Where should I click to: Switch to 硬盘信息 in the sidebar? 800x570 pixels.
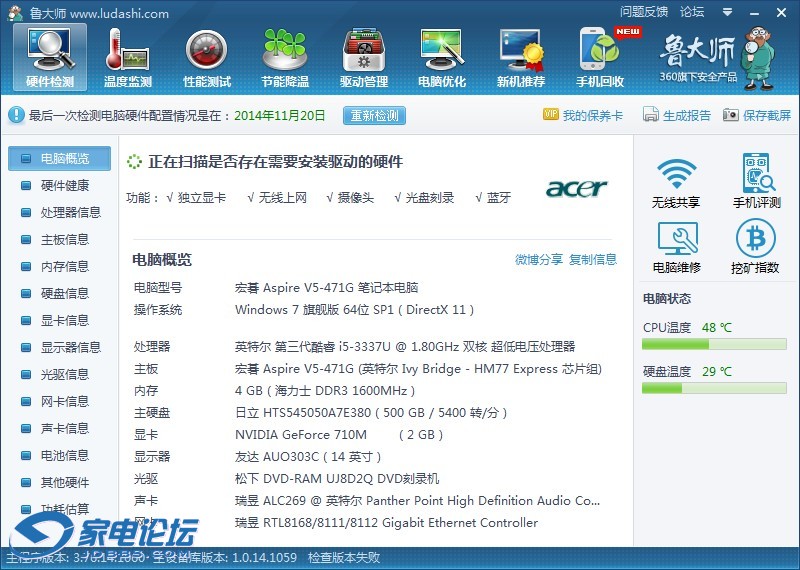pos(64,294)
